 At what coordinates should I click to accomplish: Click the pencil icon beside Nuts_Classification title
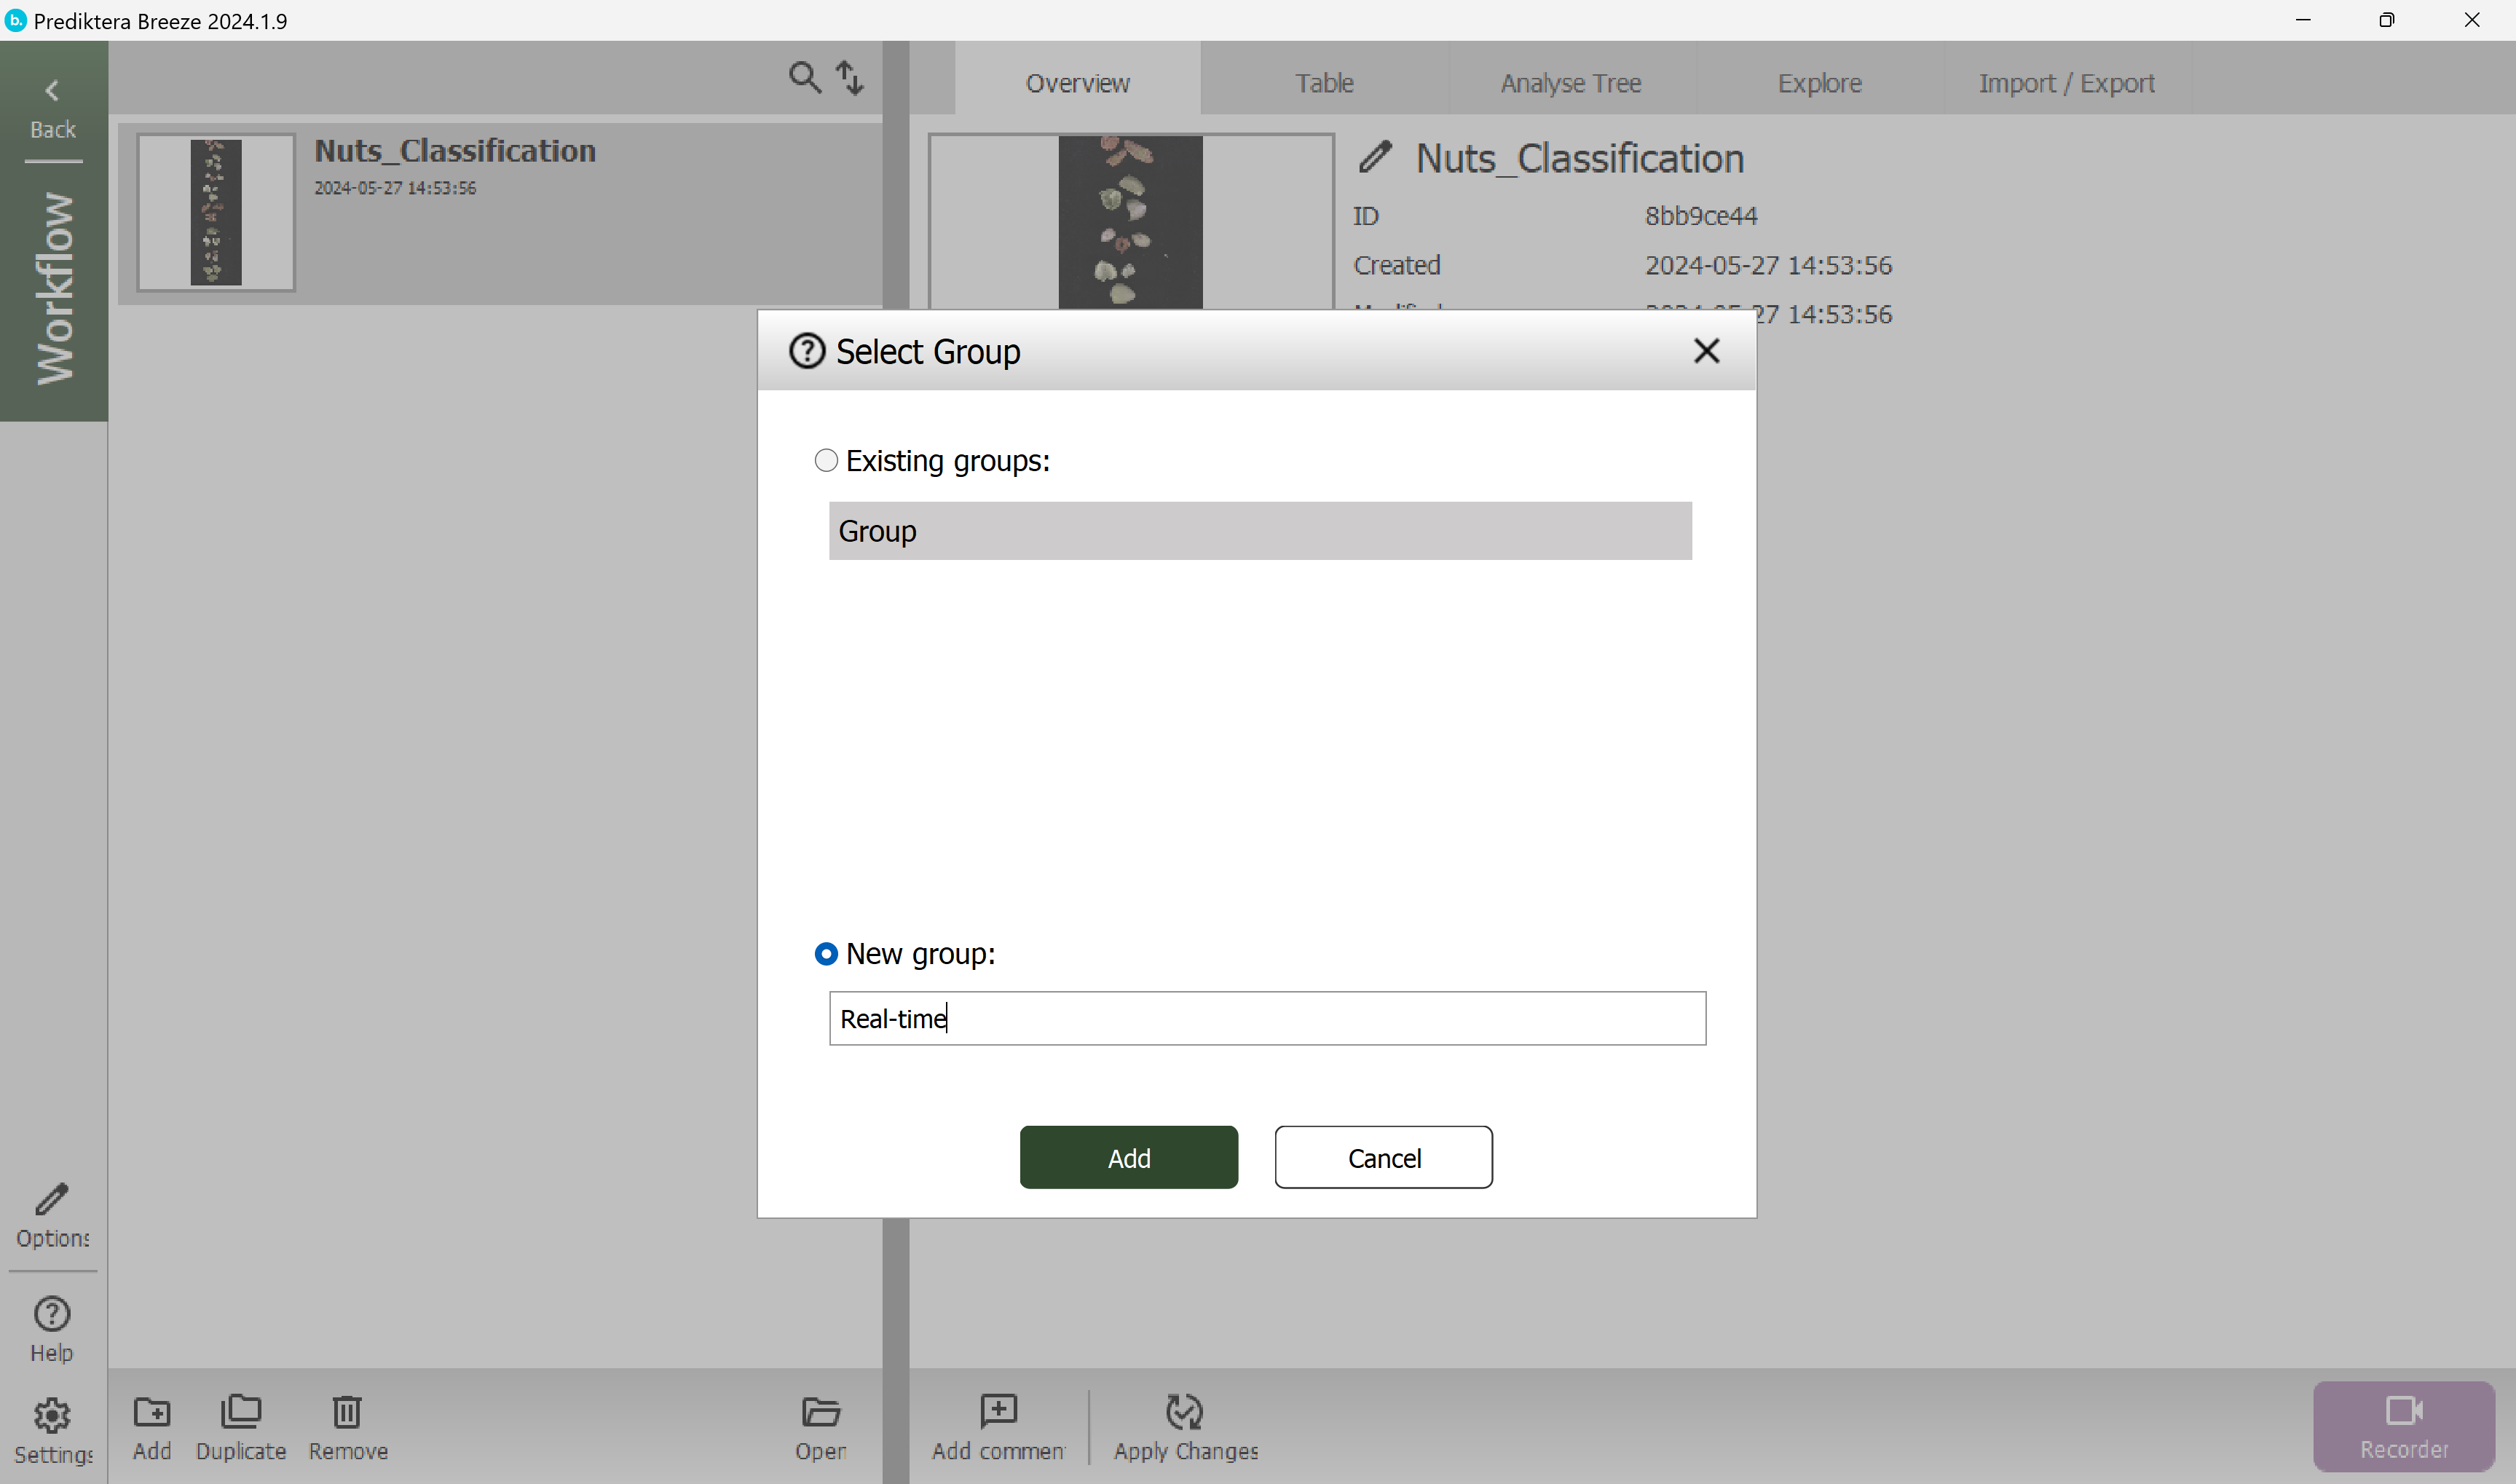coord(1375,157)
